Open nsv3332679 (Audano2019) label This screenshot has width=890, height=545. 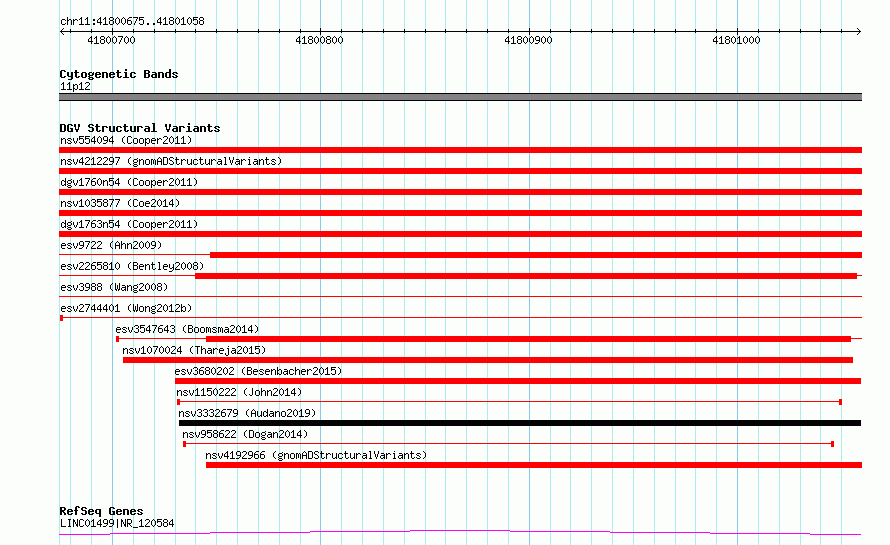click(247, 413)
